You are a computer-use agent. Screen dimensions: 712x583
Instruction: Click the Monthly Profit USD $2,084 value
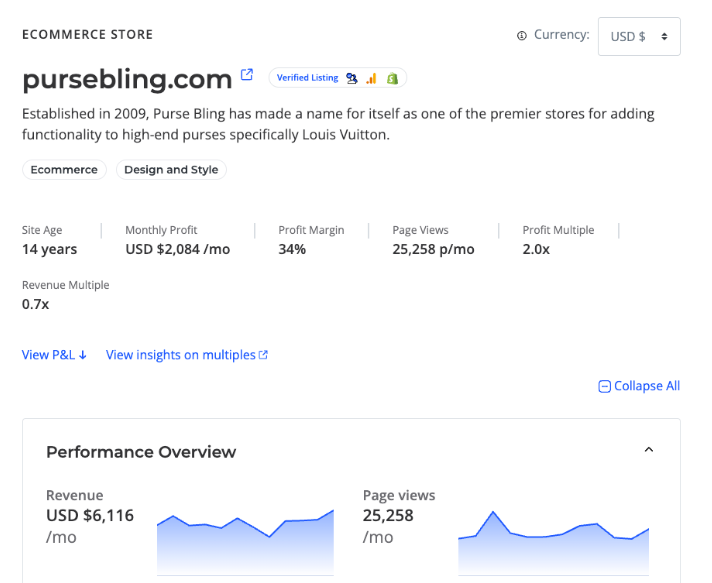coord(177,249)
